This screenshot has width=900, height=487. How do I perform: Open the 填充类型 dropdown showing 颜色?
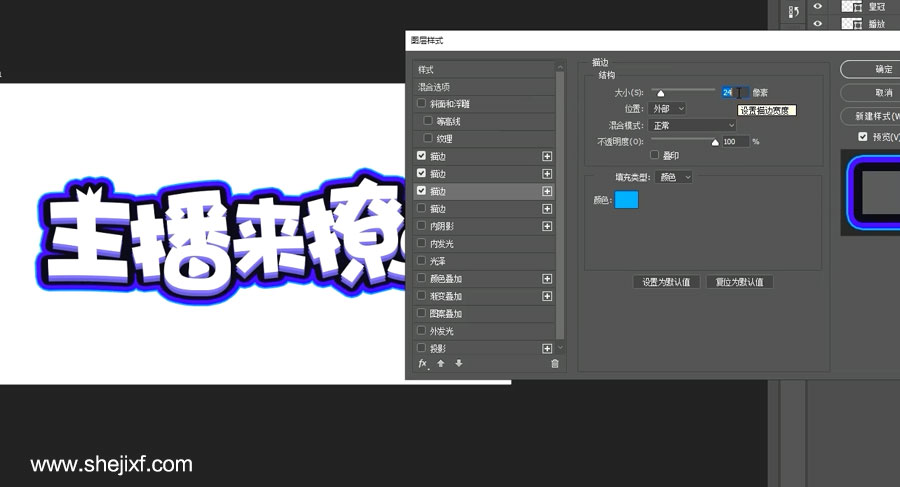(674, 177)
